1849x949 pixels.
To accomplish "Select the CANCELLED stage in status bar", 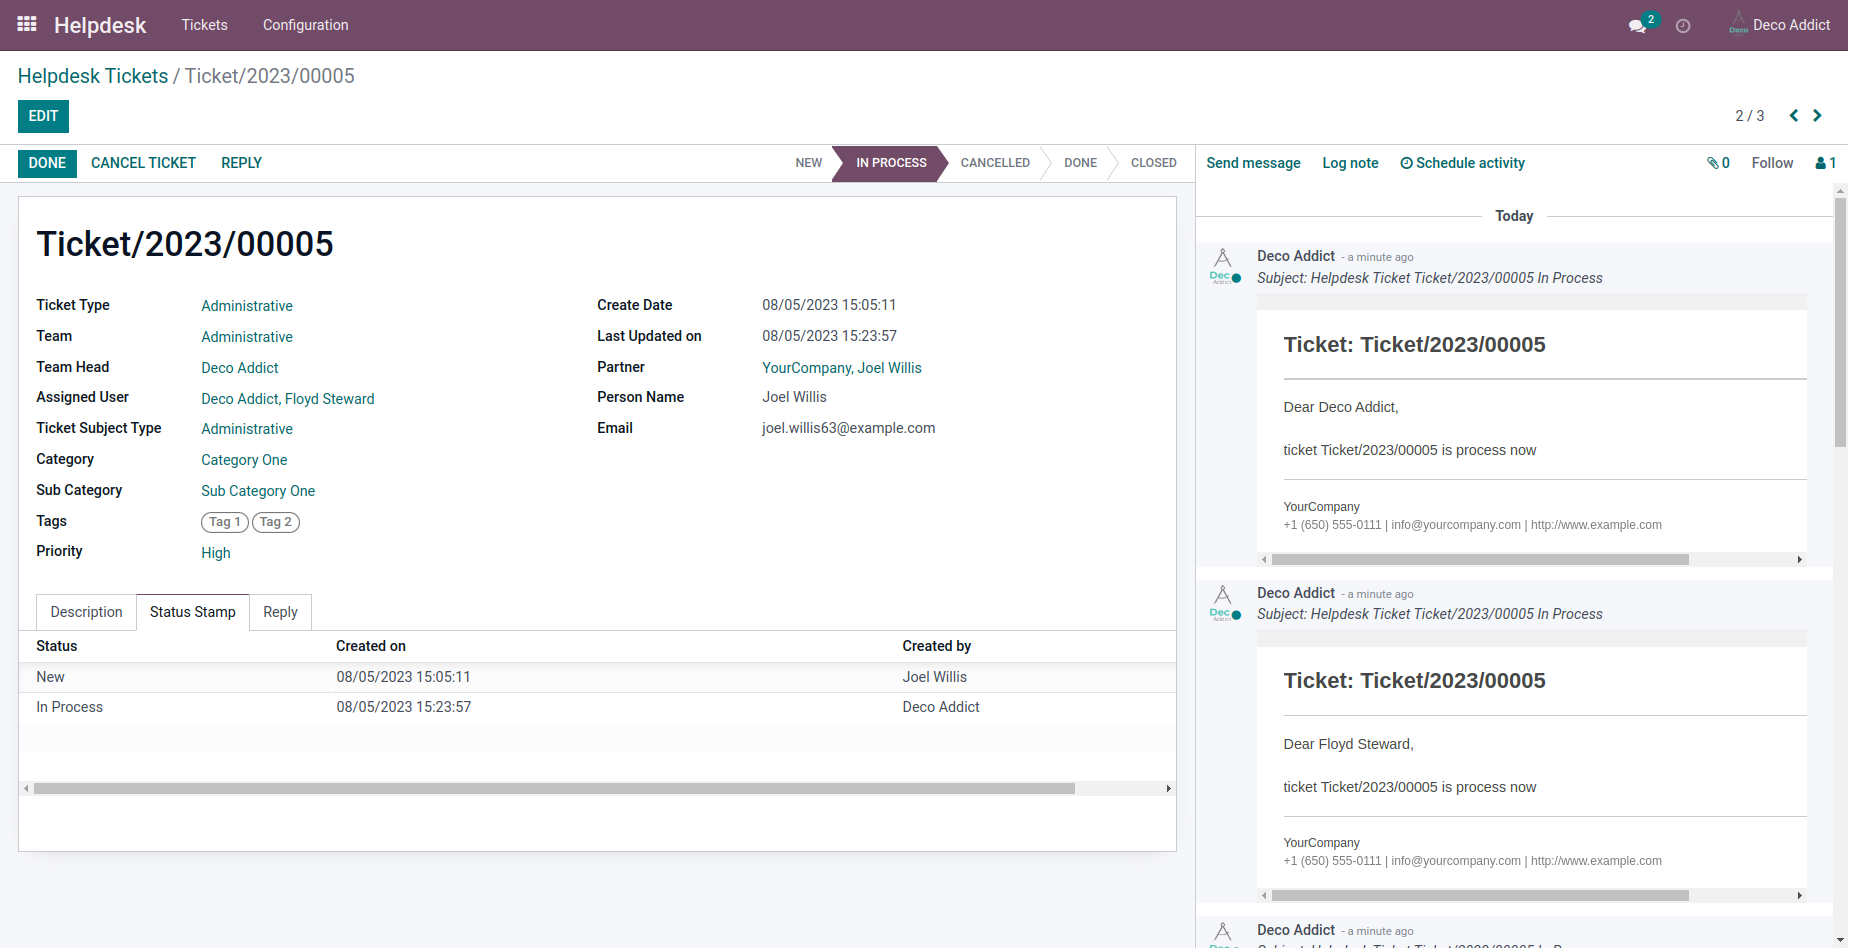I will (995, 163).
